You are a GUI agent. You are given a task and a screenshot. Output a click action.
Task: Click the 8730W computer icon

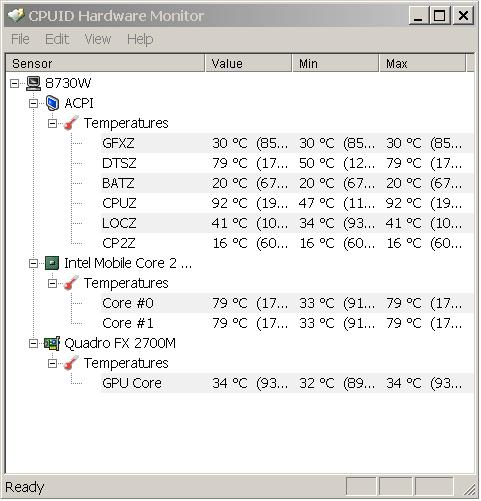click(33, 83)
